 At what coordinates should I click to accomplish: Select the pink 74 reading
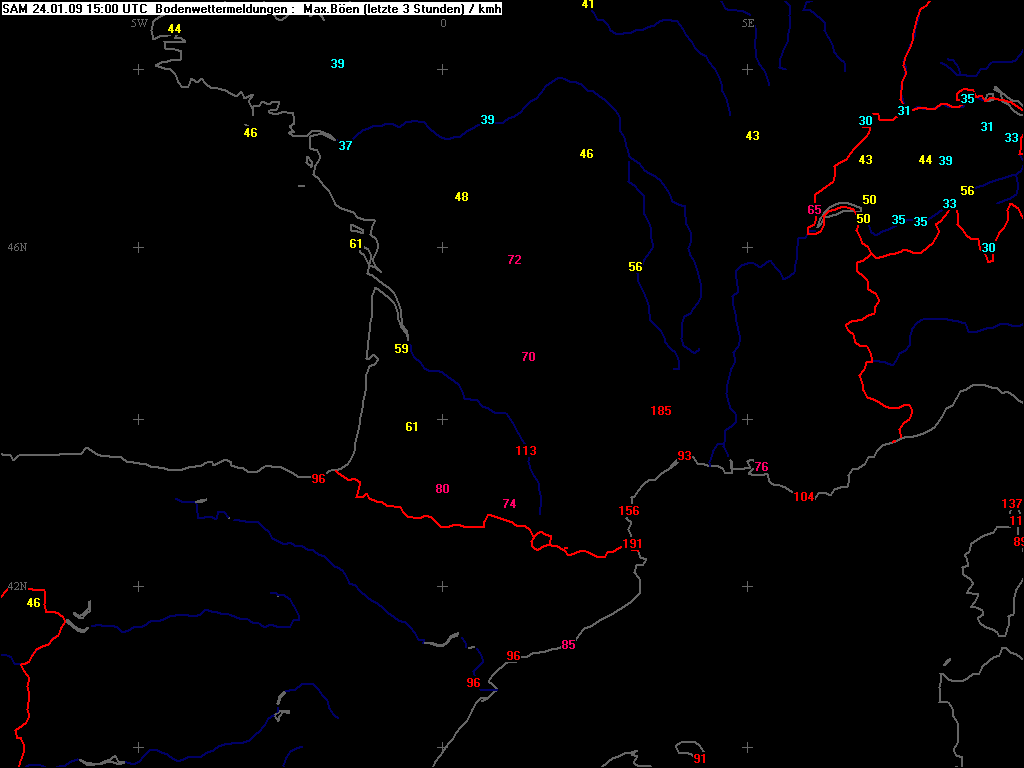(509, 504)
